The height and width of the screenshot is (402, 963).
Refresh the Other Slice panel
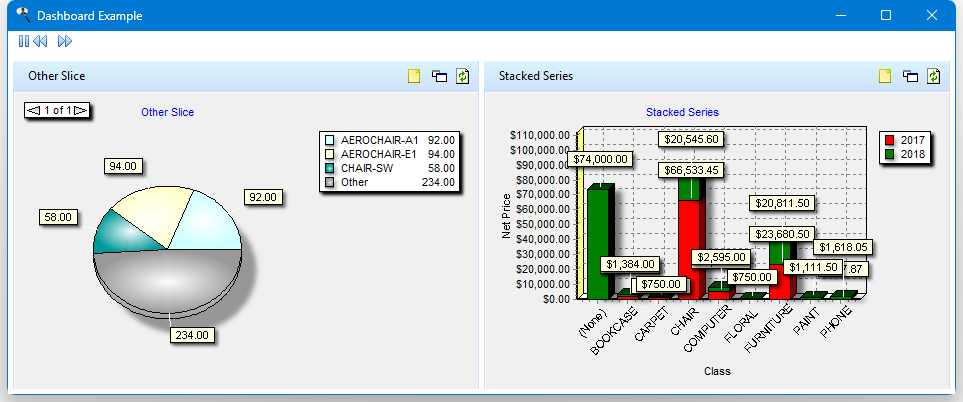pos(463,76)
